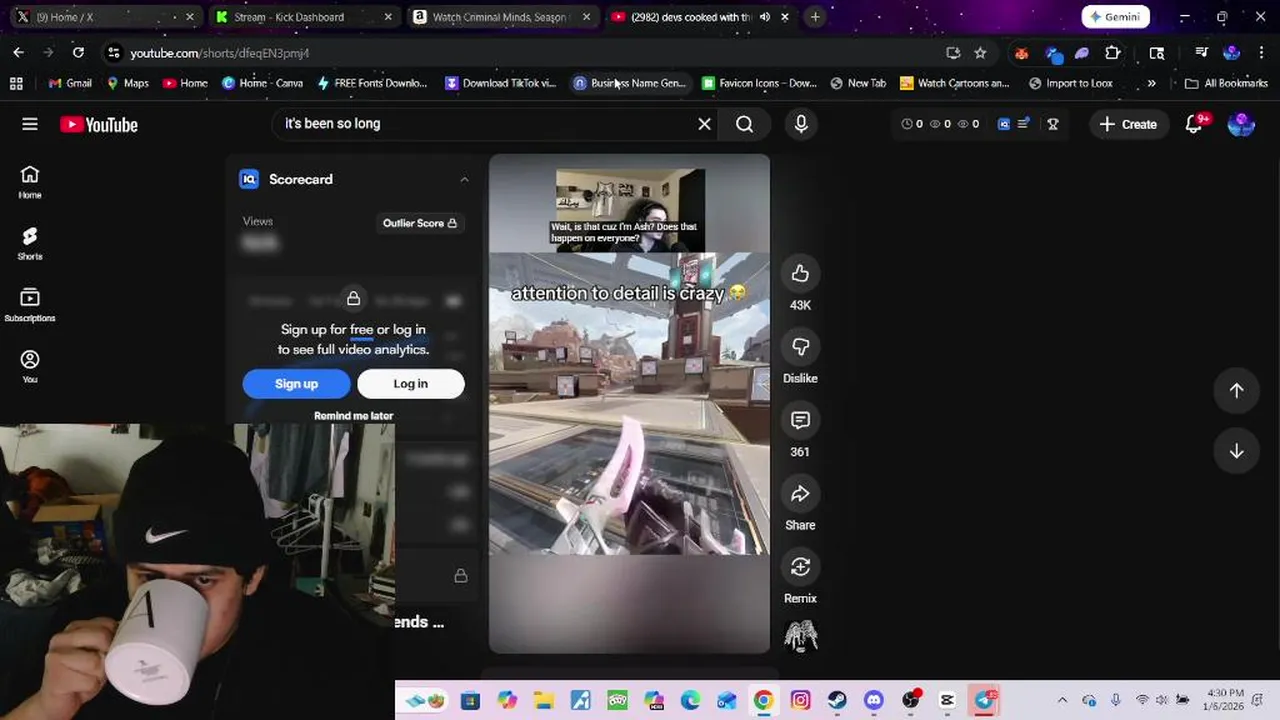Launch the Gemini button
The image size is (1280, 720).
[x=1116, y=17]
